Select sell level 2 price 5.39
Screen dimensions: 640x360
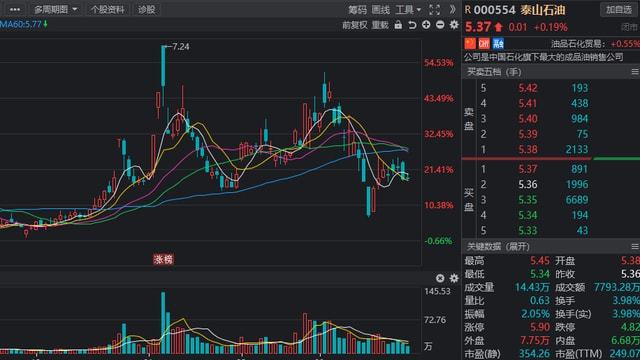[528, 134]
